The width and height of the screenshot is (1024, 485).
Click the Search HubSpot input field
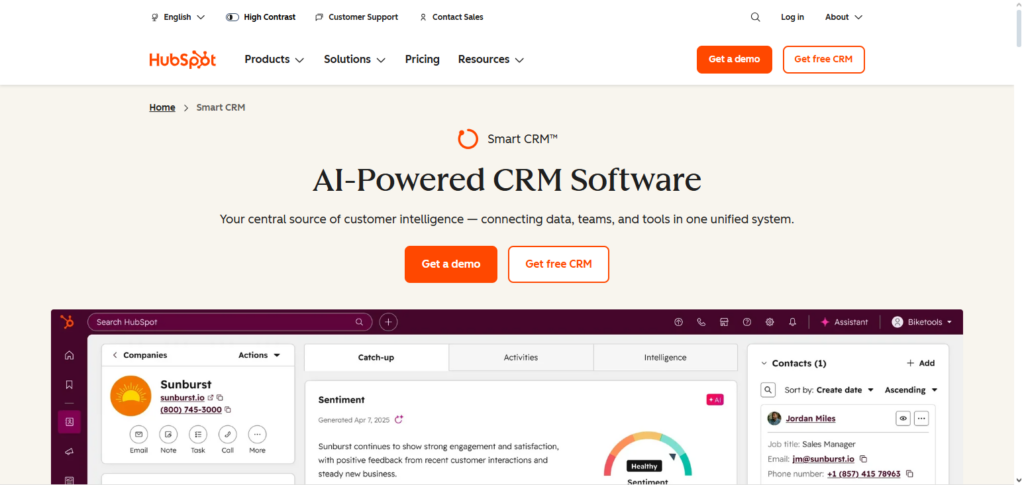tap(230, 322)
